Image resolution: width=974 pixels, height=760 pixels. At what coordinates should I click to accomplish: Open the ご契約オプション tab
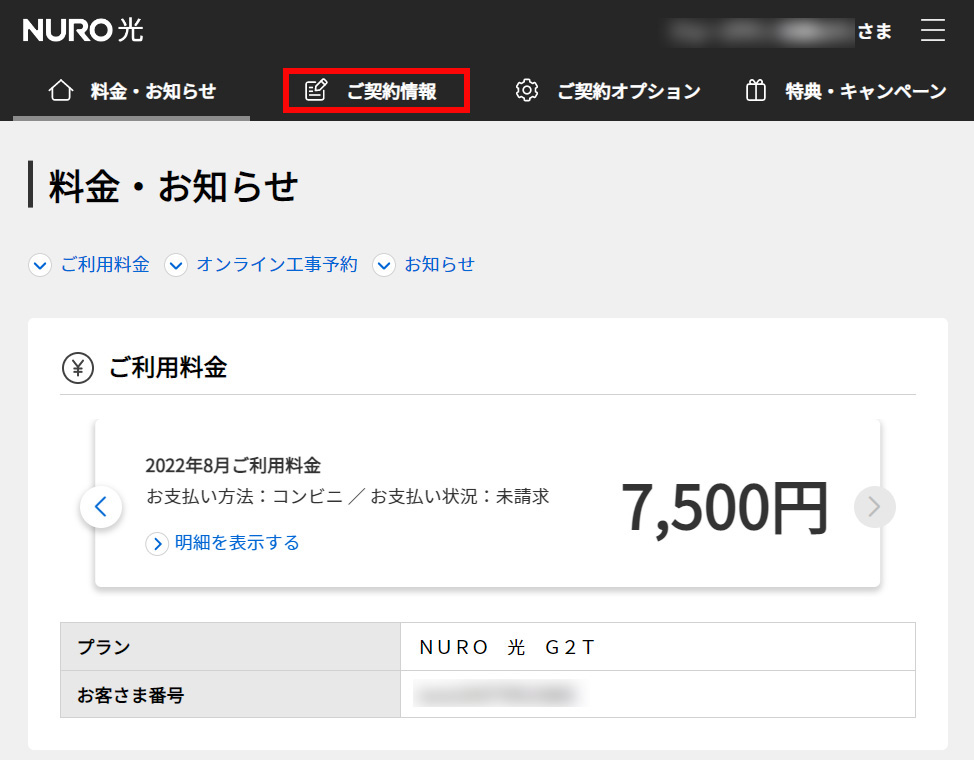pos(608,91)
